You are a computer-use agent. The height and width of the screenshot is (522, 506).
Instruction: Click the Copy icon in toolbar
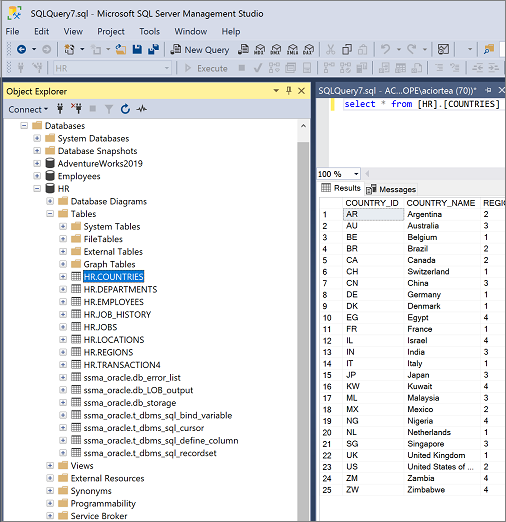347,50
